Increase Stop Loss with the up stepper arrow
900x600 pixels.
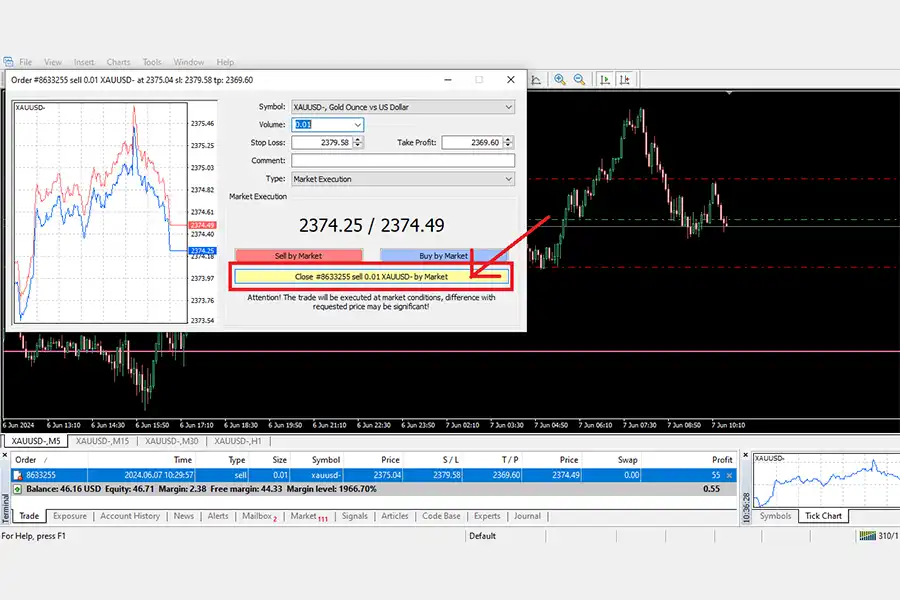(358, 139)
